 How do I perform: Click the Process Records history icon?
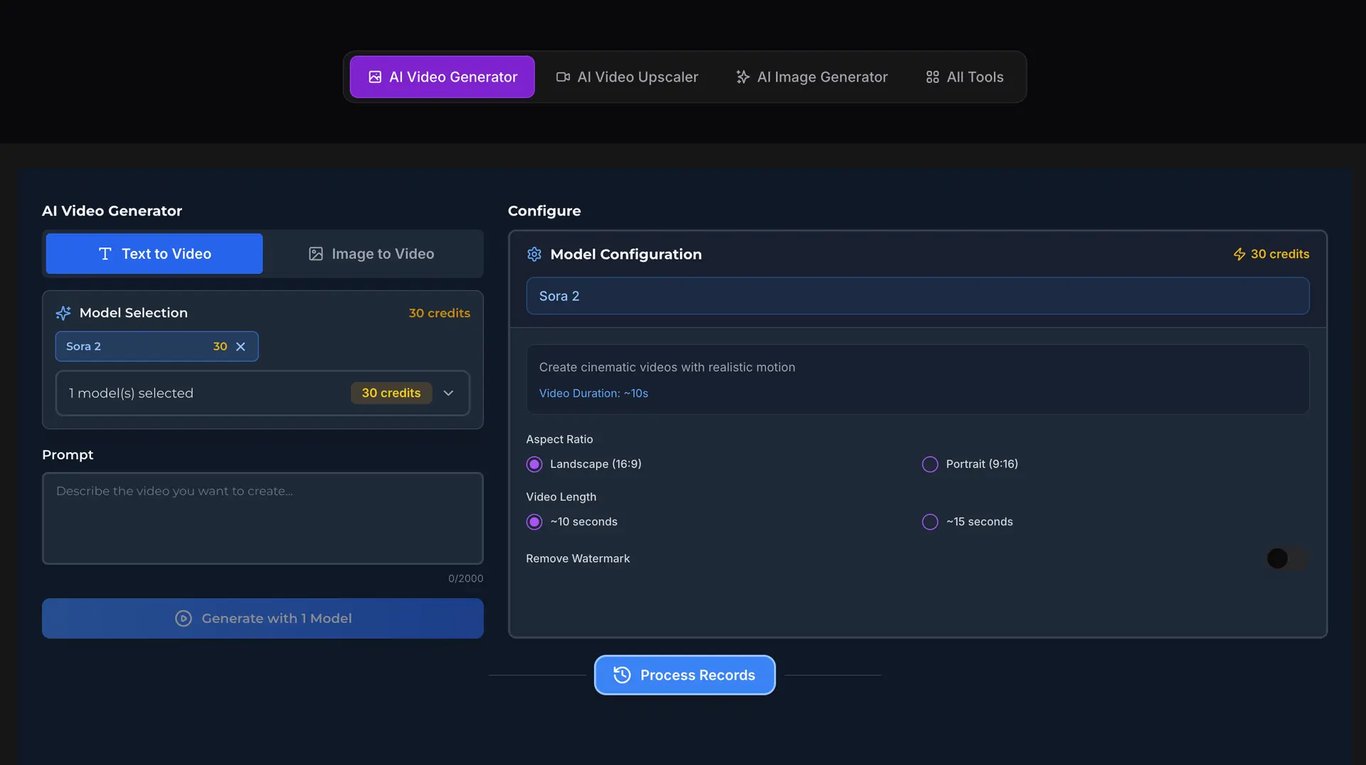click(x=622, y=675)
